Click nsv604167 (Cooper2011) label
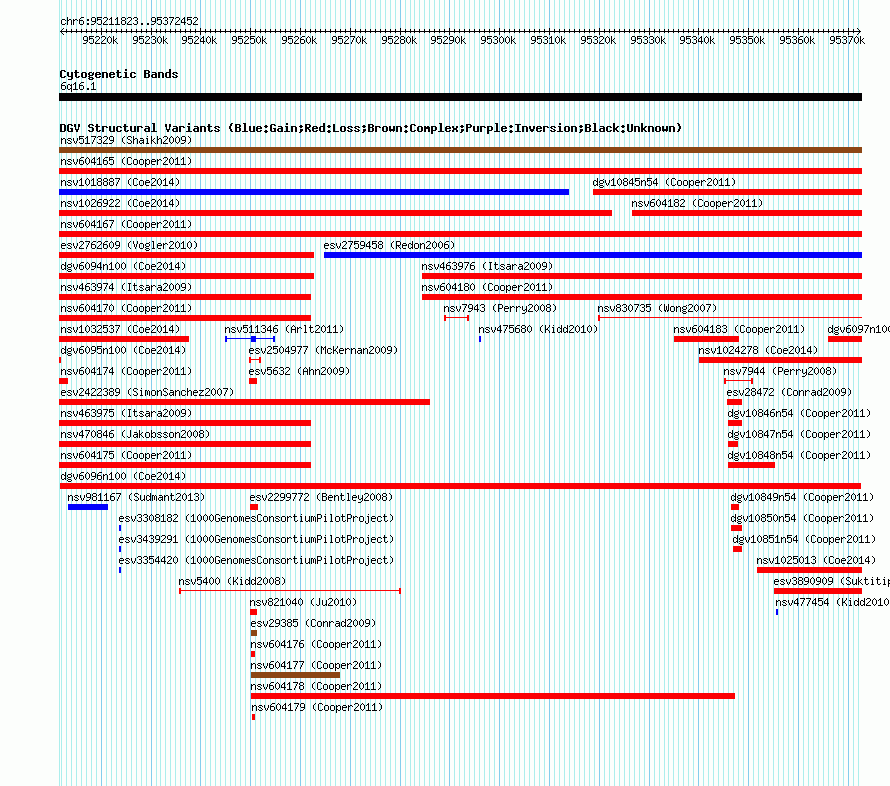Viewport: 890px width, 786px height. pyautogui.click(x=126, y=224)
